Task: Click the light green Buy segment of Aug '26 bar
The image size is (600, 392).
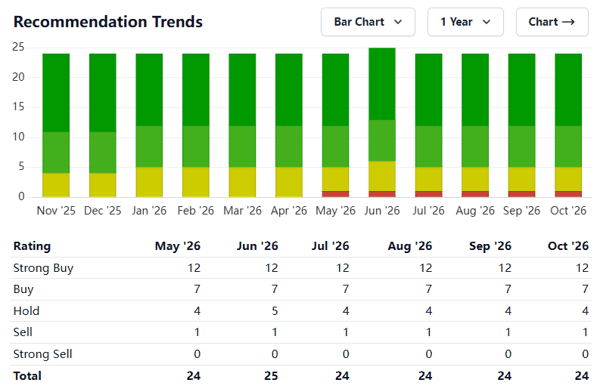Action: (475, 147)
